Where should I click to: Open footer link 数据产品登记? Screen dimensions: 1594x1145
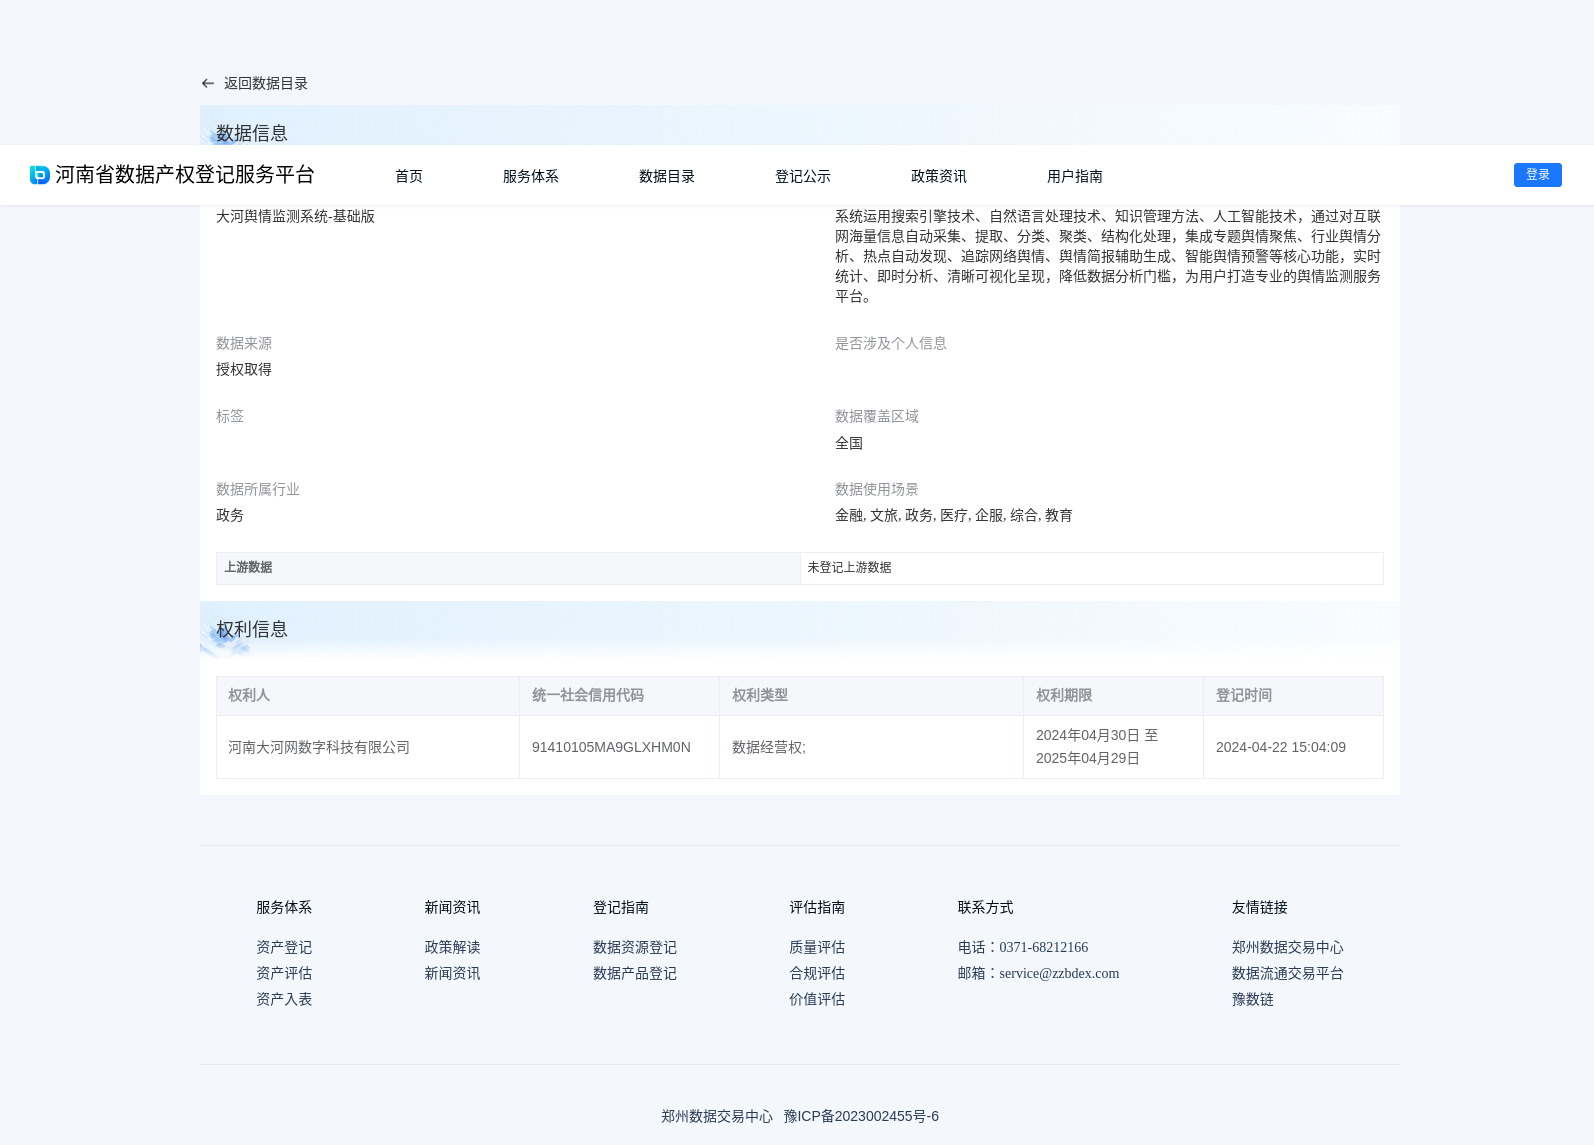(x=635, y=973)
